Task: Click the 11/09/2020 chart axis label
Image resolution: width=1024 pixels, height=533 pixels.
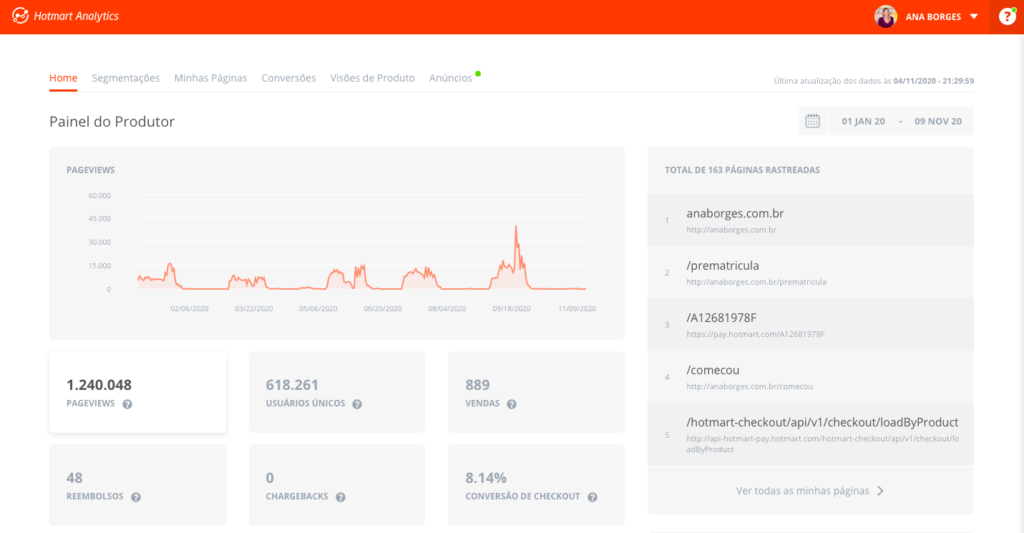Action: [x=577, y=308]
